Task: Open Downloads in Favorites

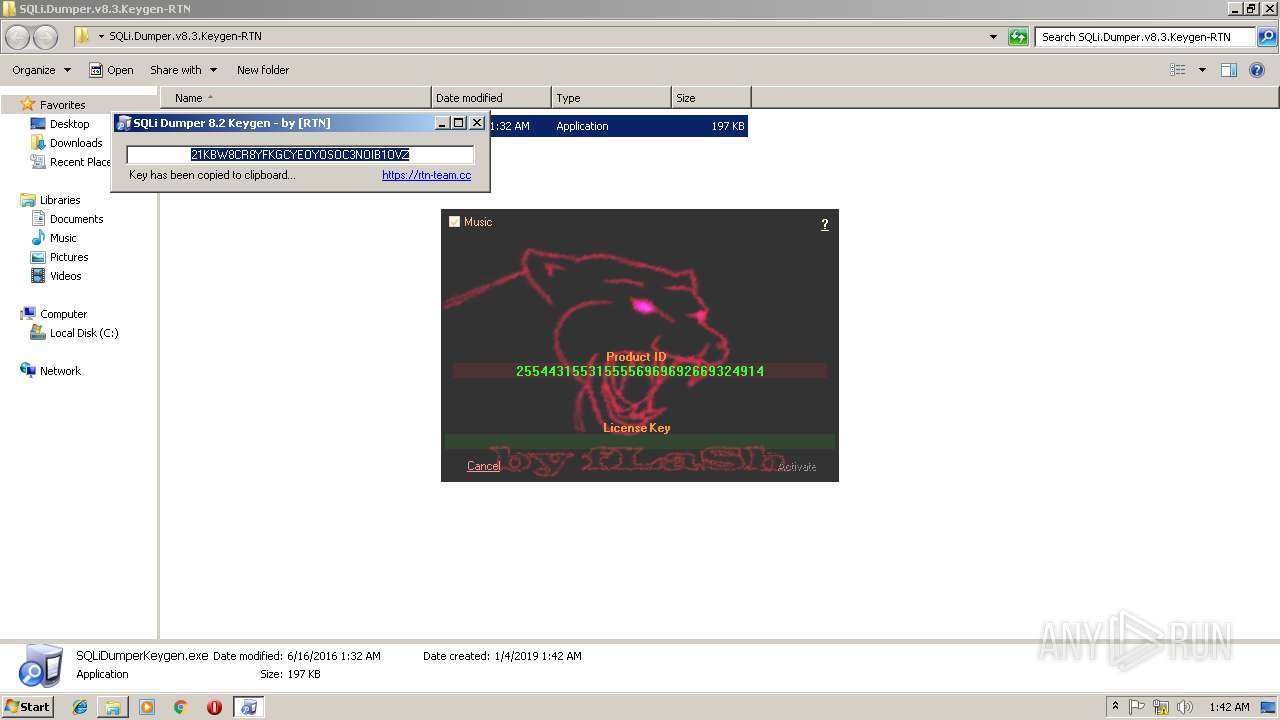Action: point(76,143)
